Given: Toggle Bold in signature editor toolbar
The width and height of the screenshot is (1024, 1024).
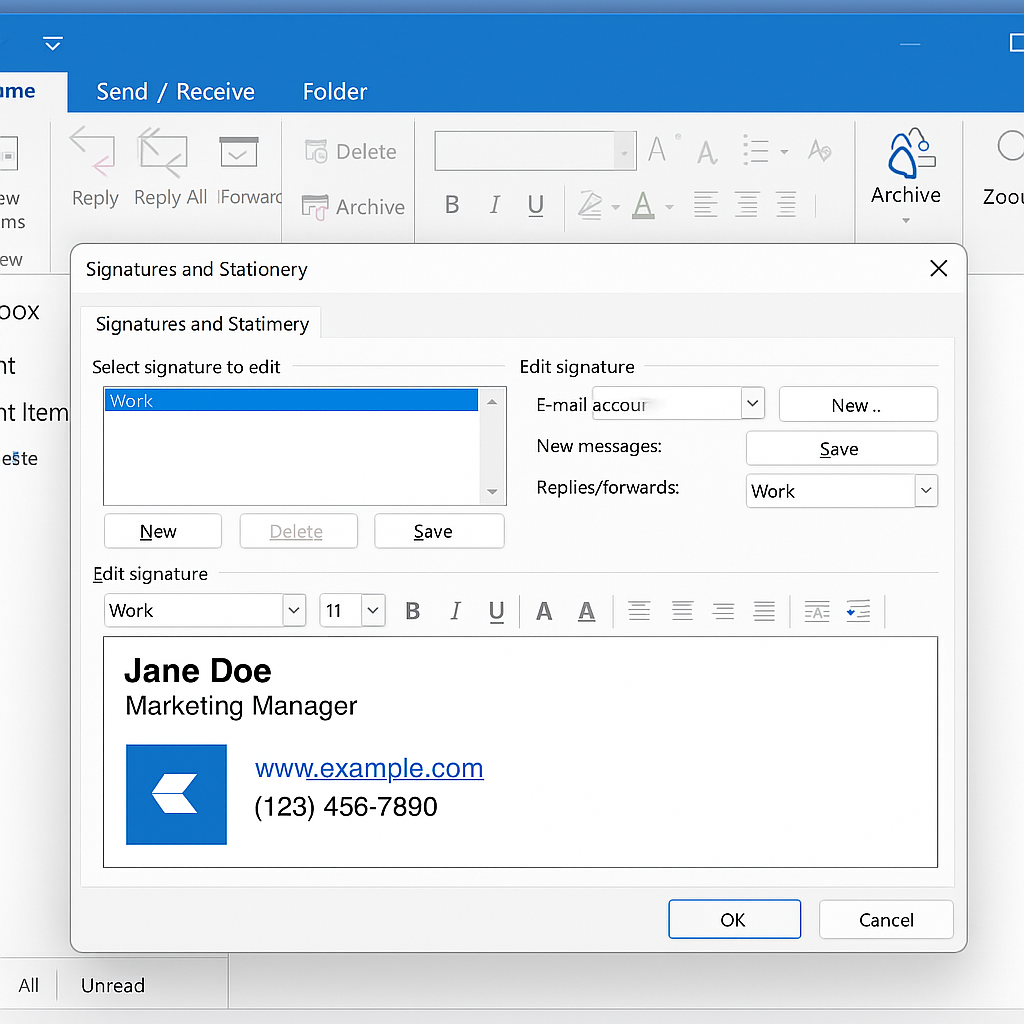Looking at the screenshot, I should pos(412,611).
